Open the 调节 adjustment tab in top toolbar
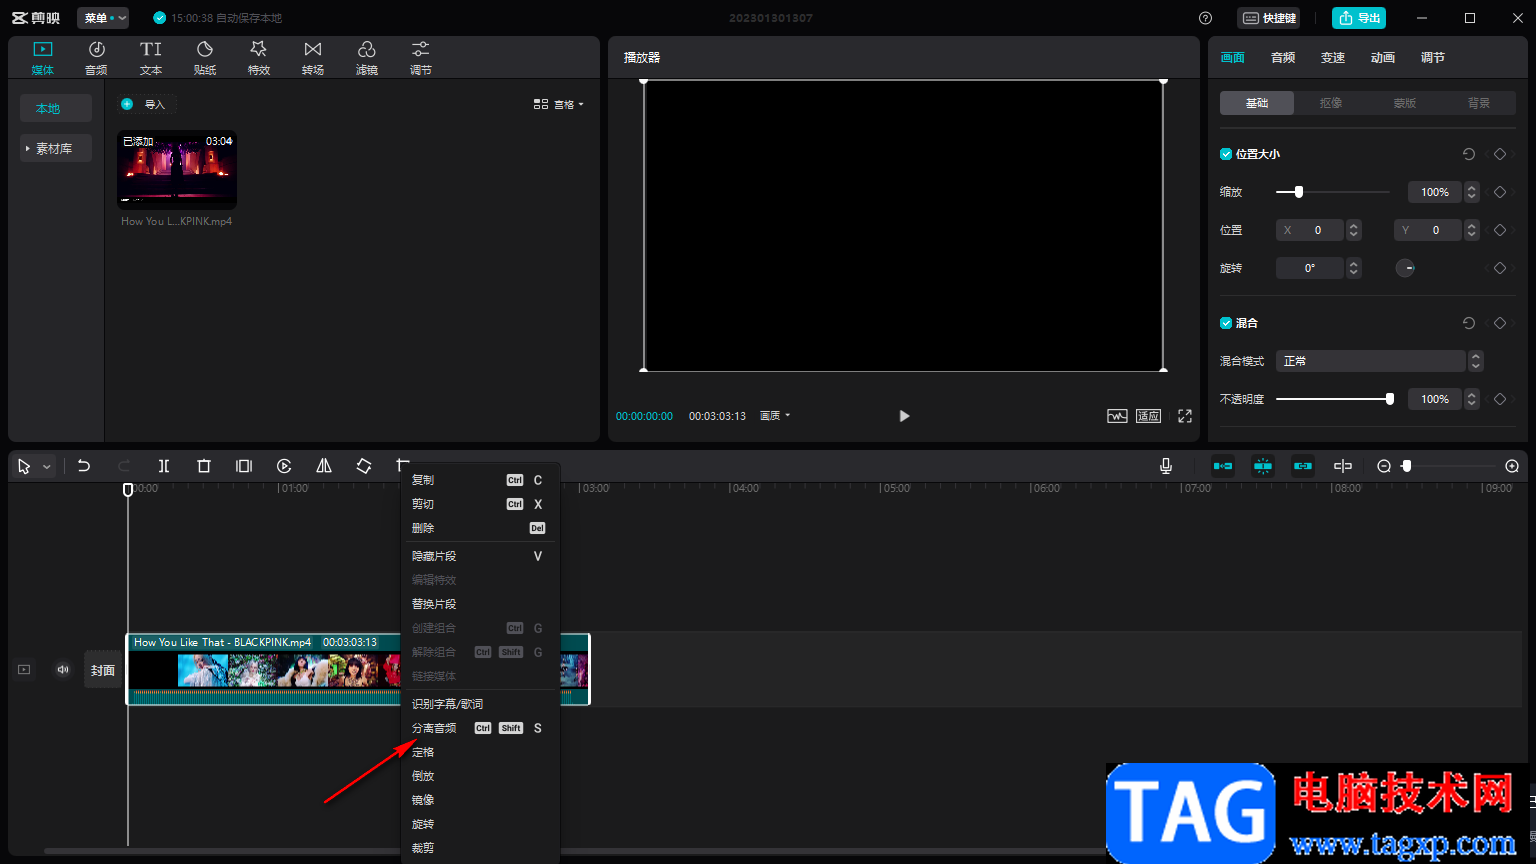Viewport: 1536px width, 864px height. pyautogui.click(x=421, y=58)
